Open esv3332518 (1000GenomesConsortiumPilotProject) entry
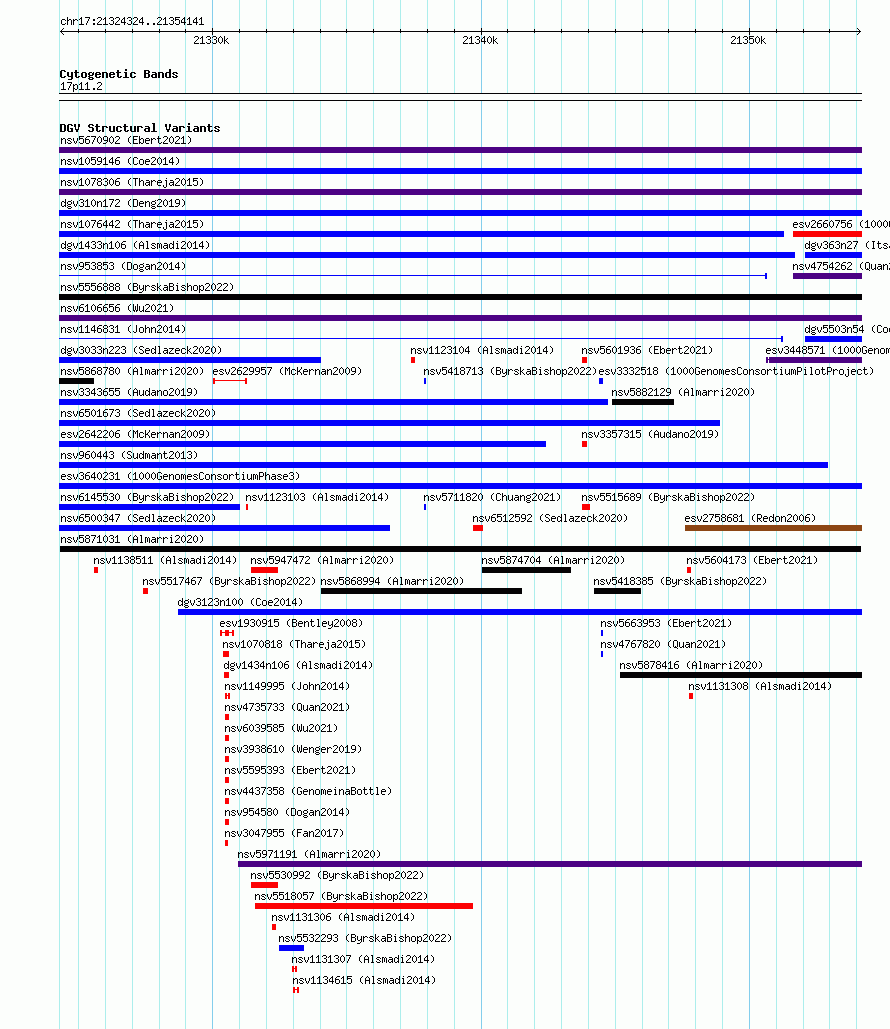 [736, 371]
